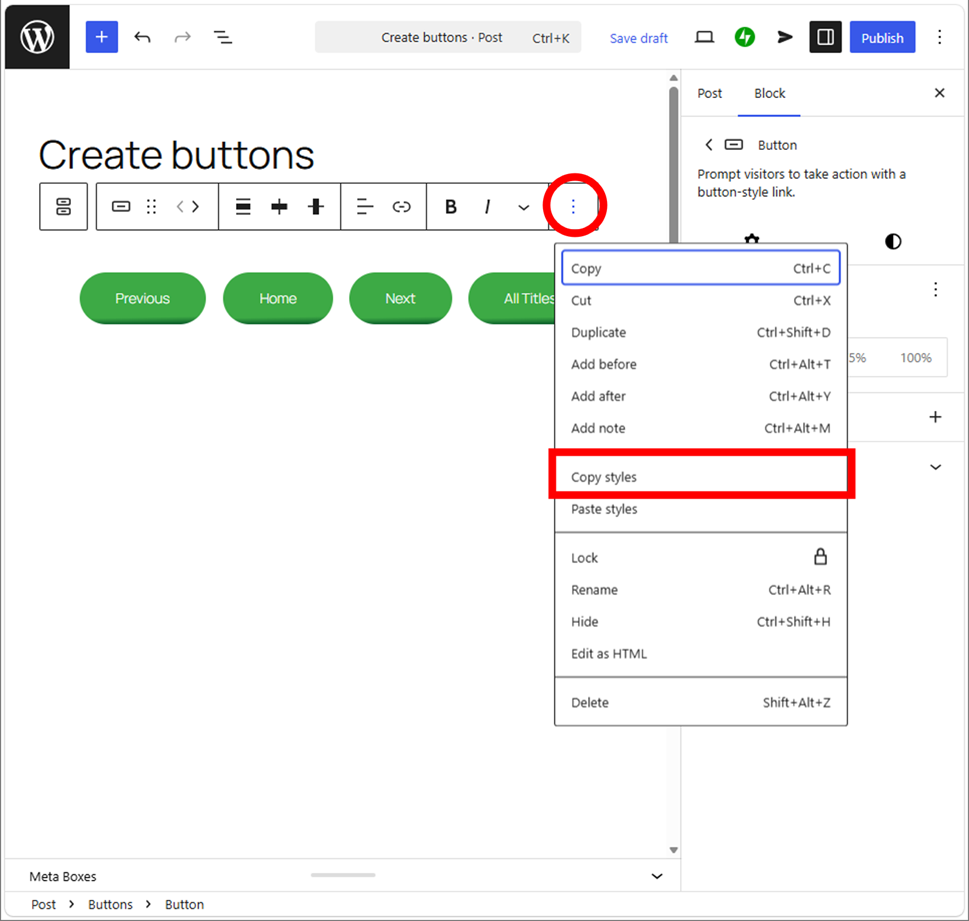969x921 pixels.
Task: Open the editor options menu beside Publish
Action: coord(939,37)
